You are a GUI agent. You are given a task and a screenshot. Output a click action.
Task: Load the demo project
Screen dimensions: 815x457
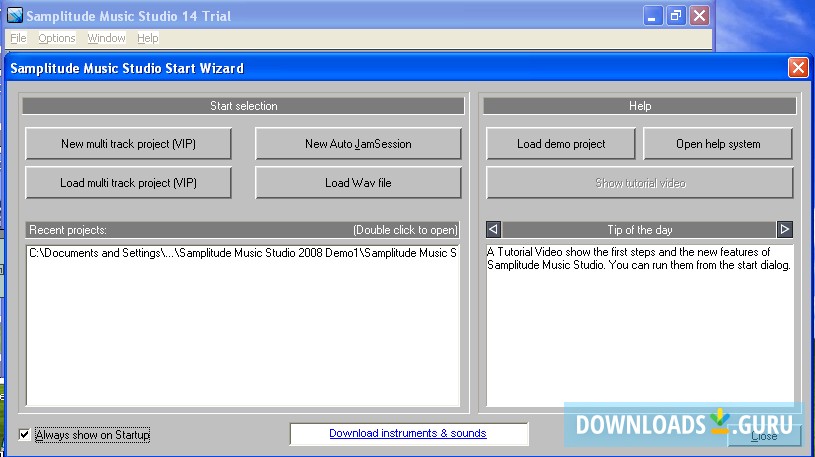tap(561, 143)
